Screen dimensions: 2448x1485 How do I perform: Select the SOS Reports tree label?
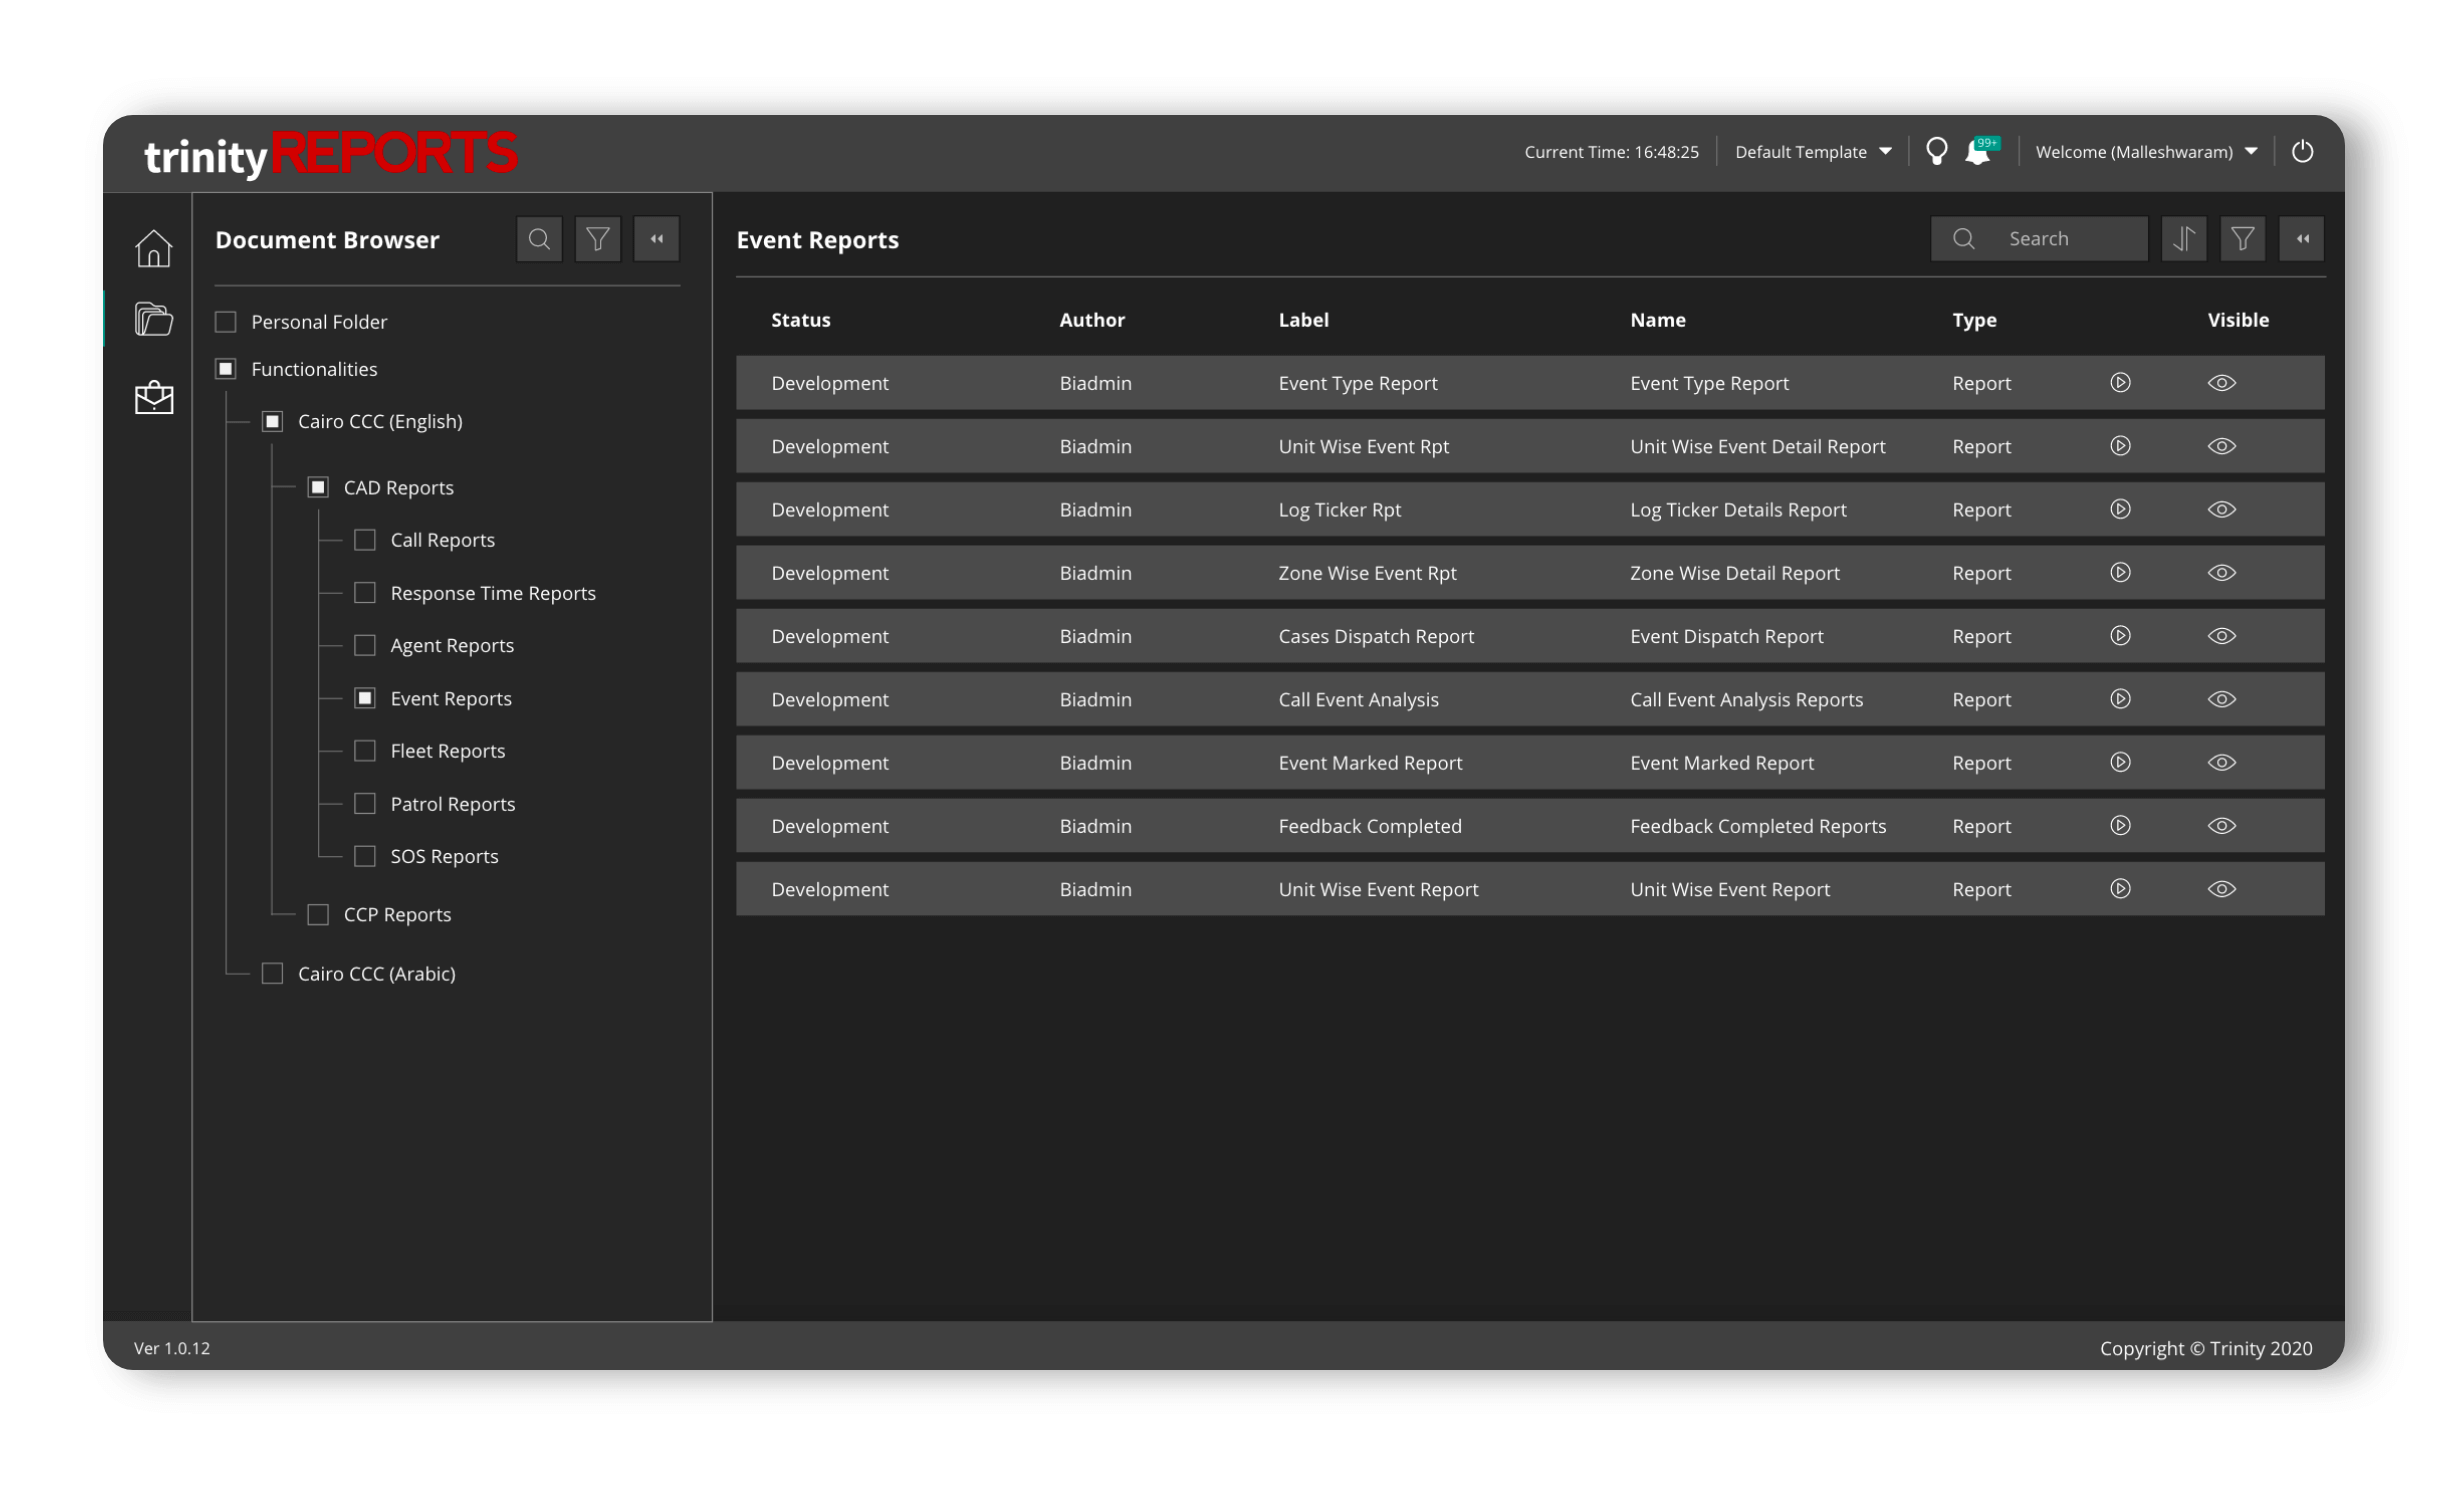444,856
